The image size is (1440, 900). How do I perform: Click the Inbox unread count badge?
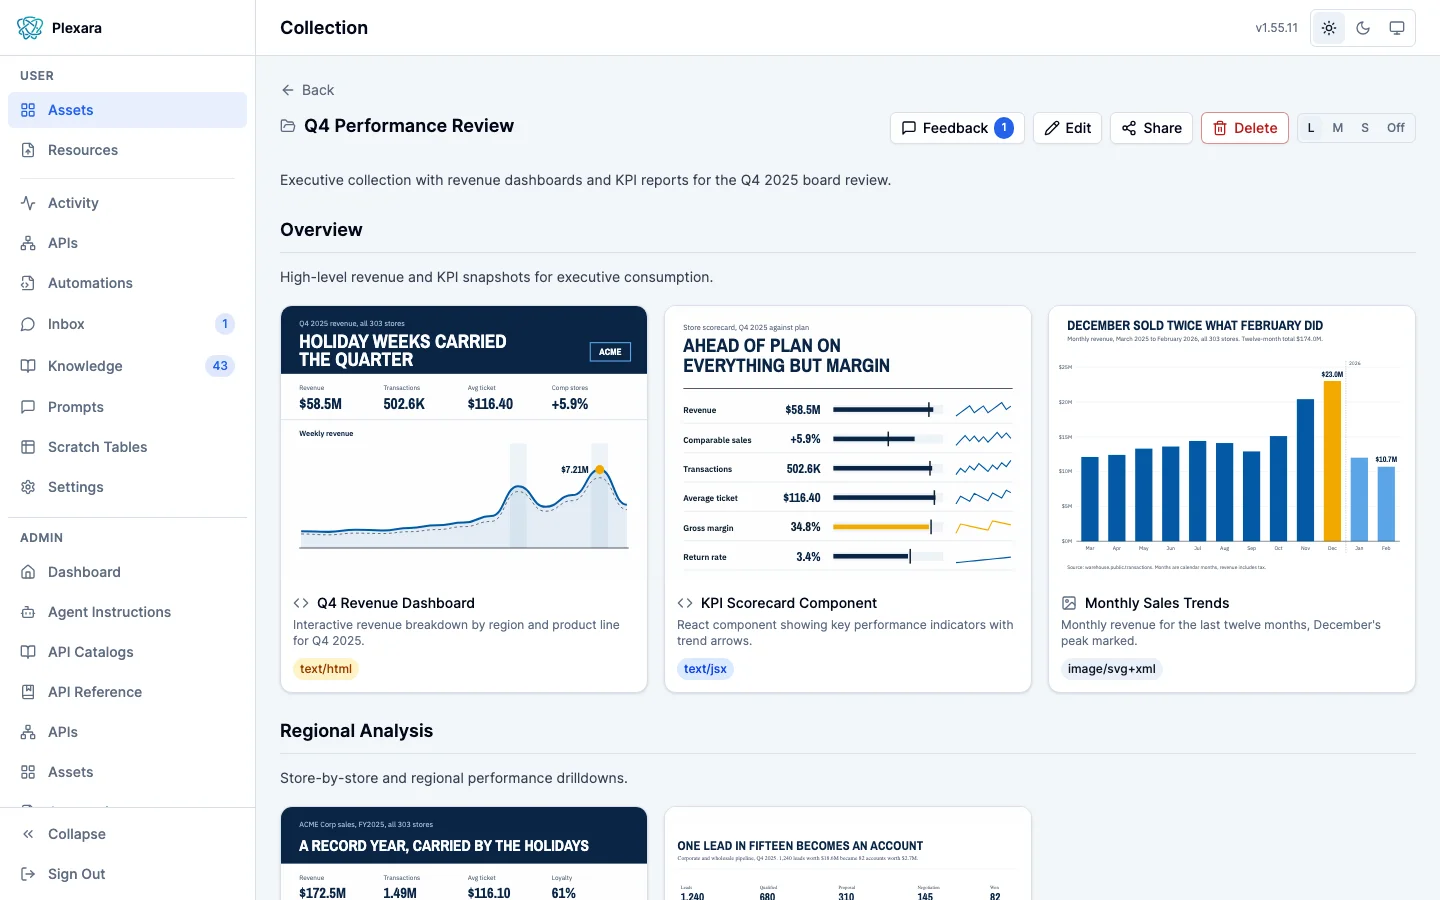(225, 324)
